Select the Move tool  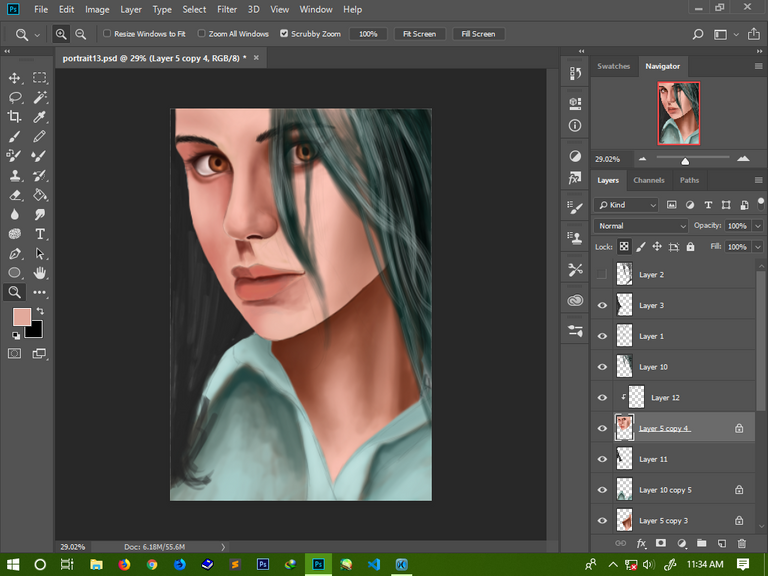(15, 78)
